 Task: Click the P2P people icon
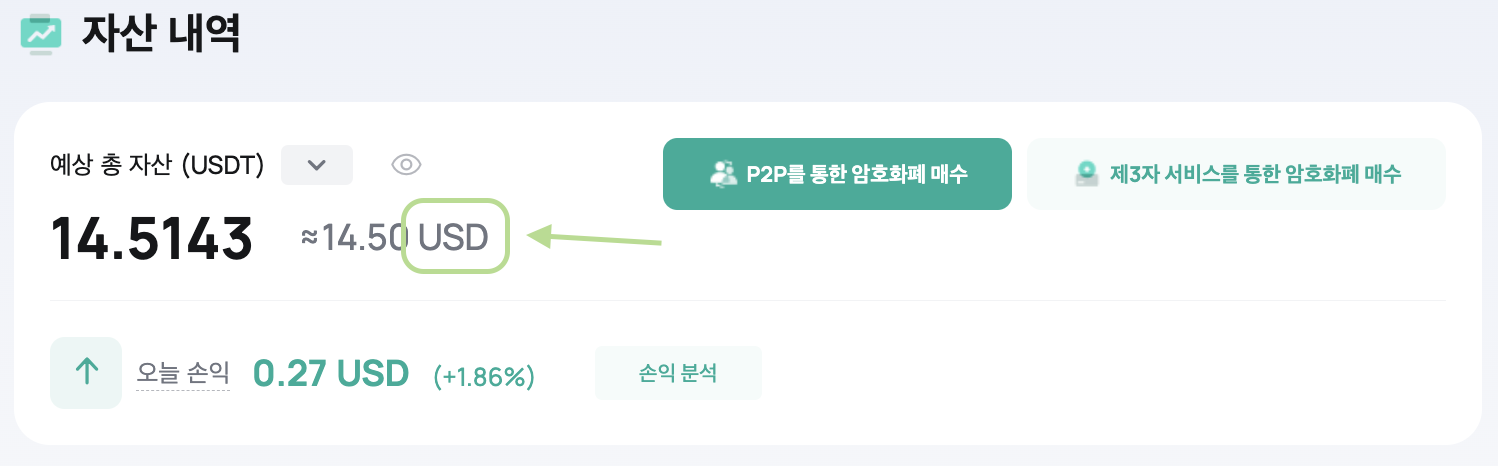click(722, 173)
